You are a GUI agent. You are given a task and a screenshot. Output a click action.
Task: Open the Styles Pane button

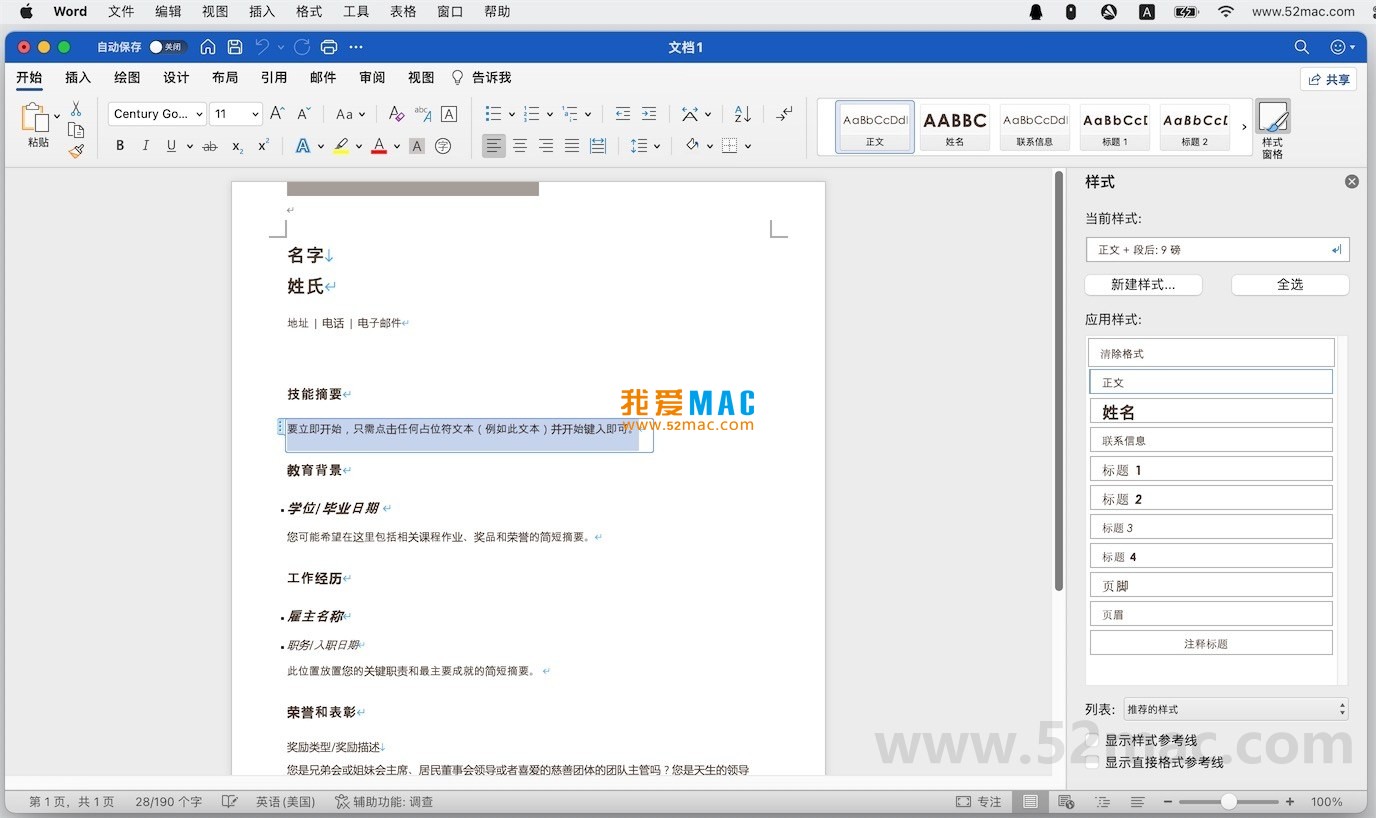(x=1272, y=128)
